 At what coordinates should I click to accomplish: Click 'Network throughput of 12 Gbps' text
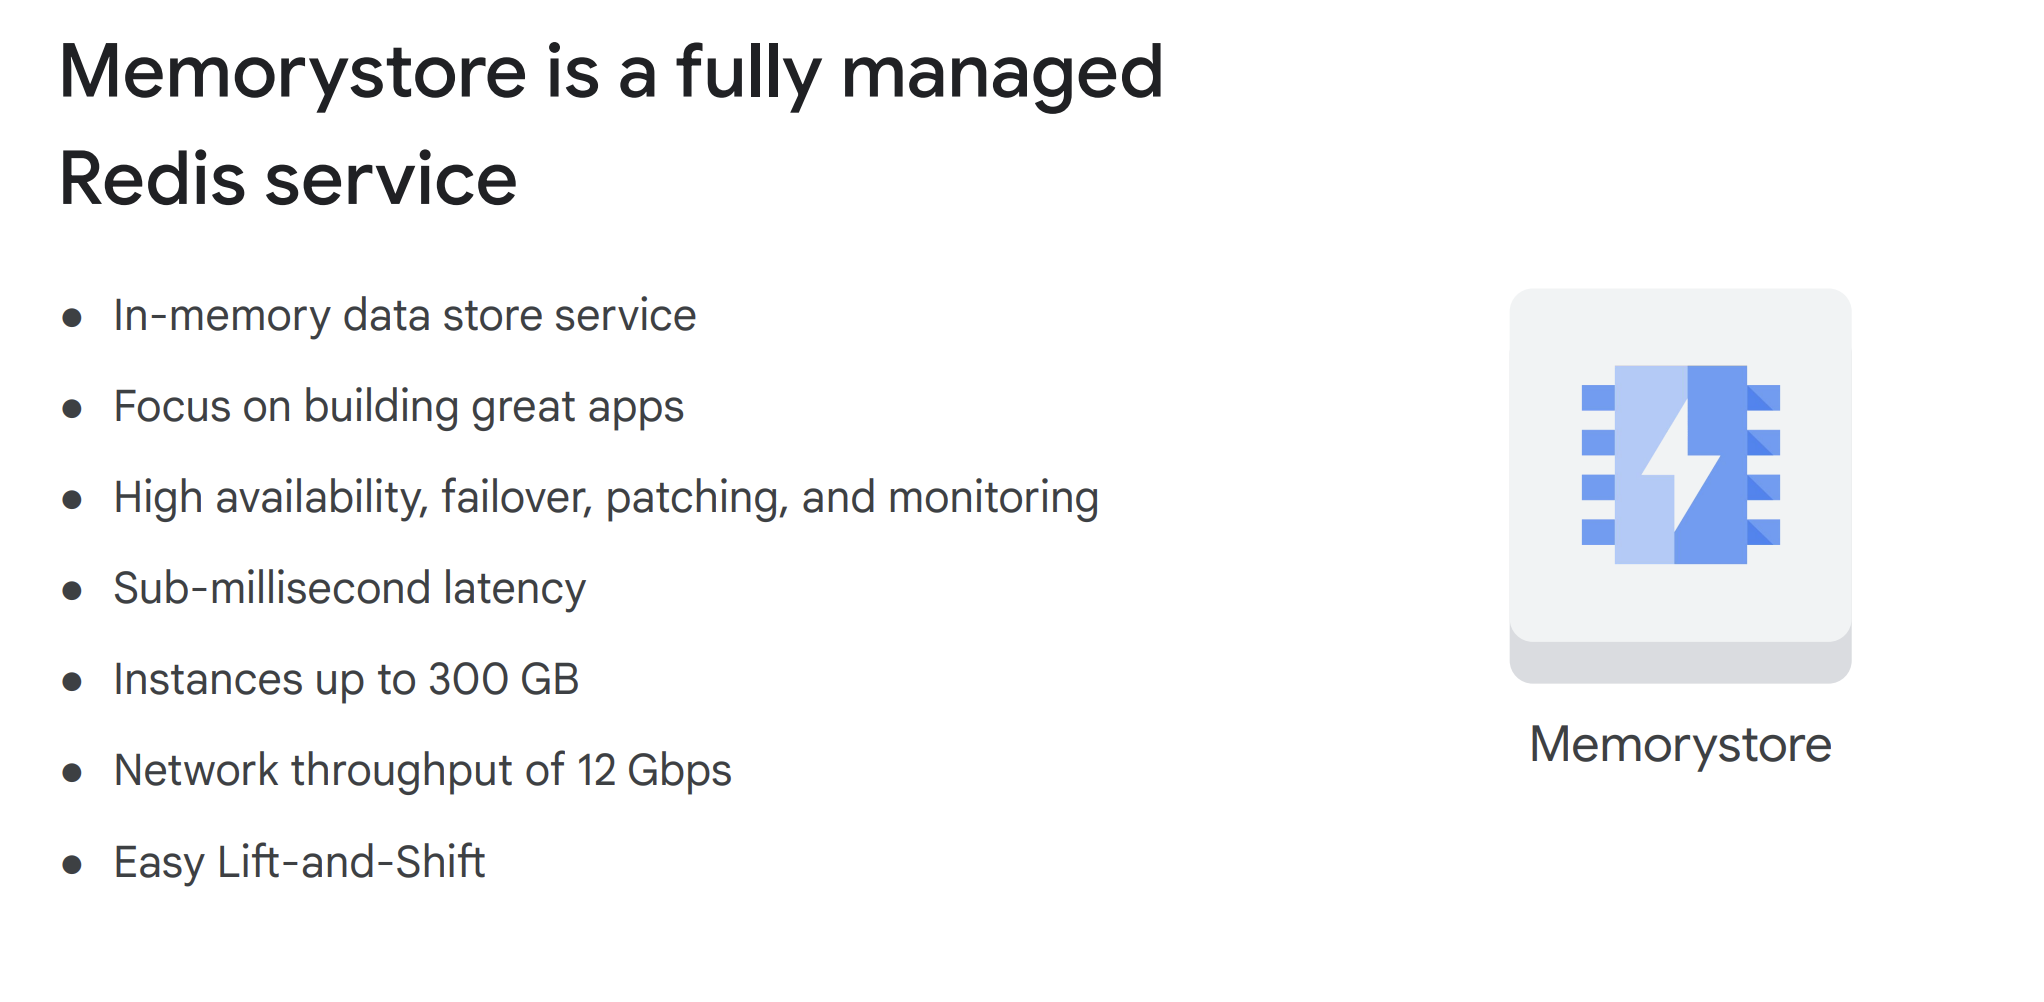pos(422,771)
